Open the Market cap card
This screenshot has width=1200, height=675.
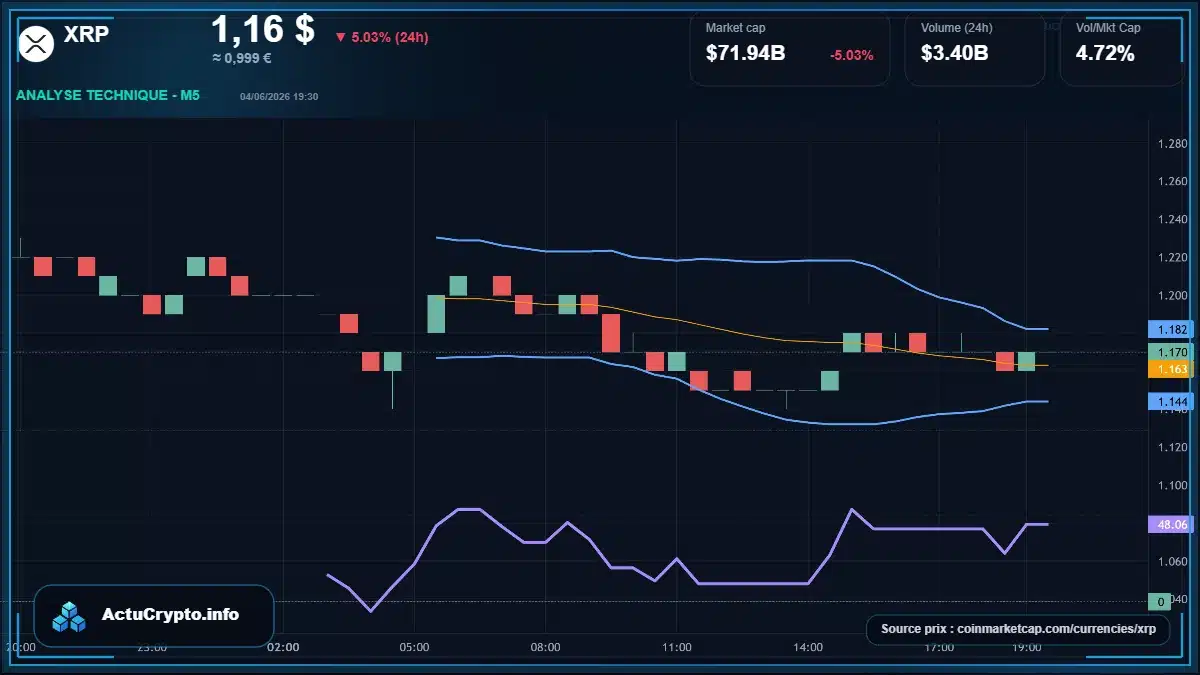(789, 49)
